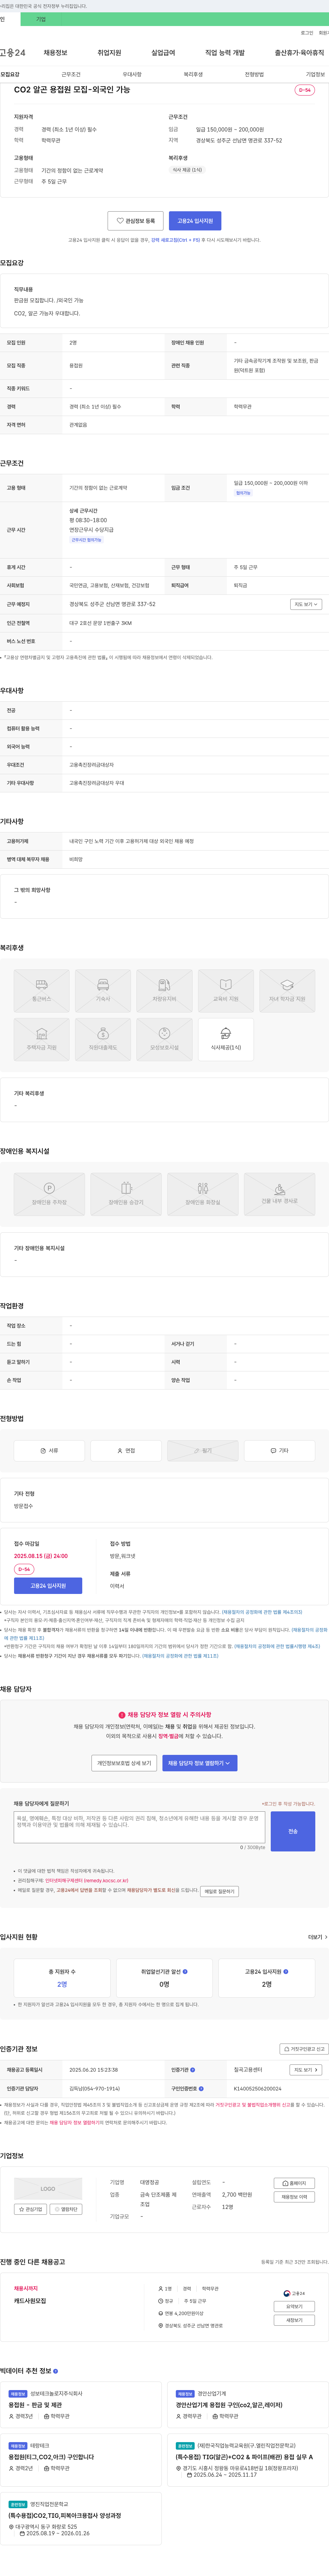The image size is (329, 2576).
Task: Click info icon beside 고용24 입사지원 count
Action: [x=286, y=1972]
